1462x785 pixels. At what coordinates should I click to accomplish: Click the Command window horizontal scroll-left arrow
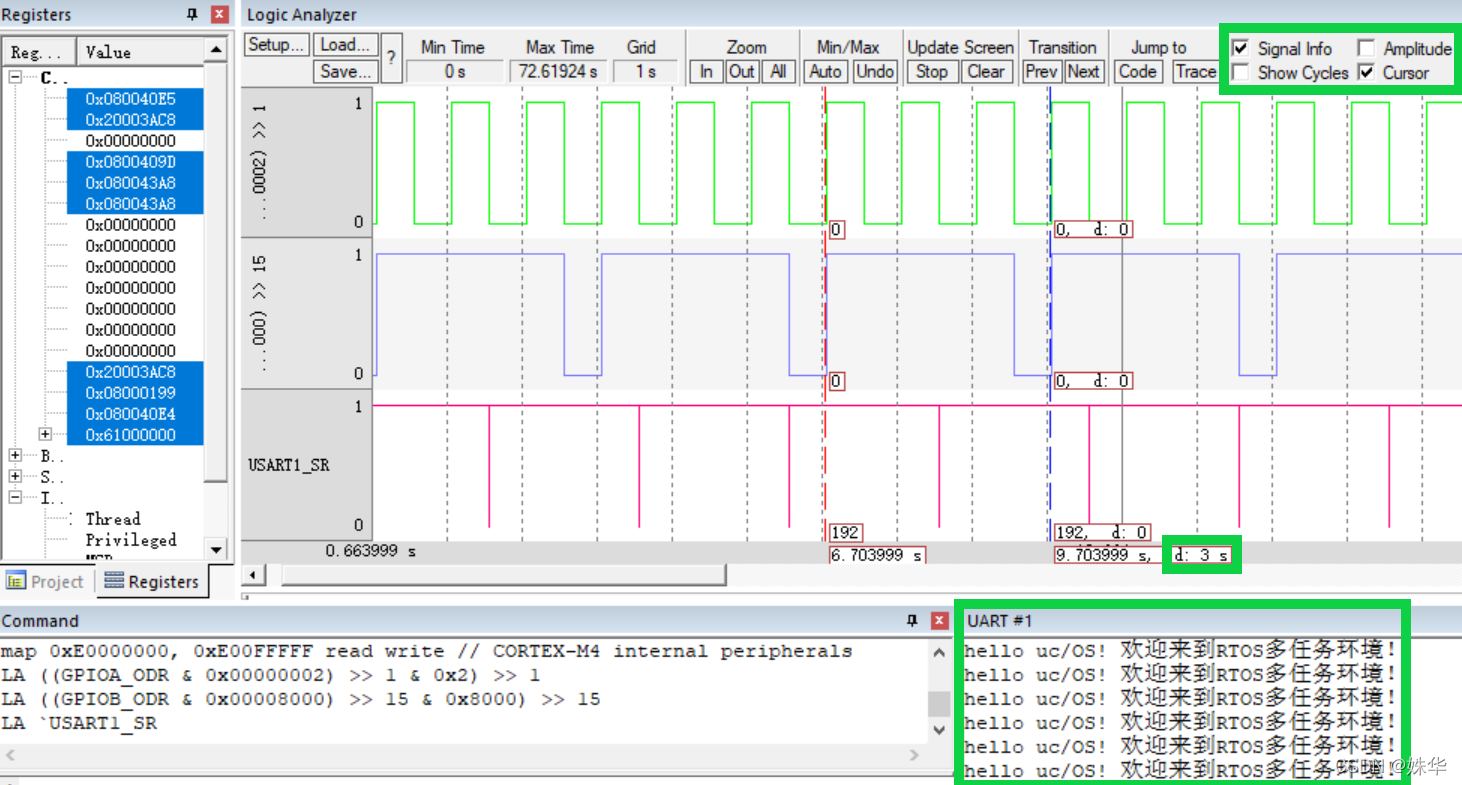pyautogui.click(x=12, y=754)
